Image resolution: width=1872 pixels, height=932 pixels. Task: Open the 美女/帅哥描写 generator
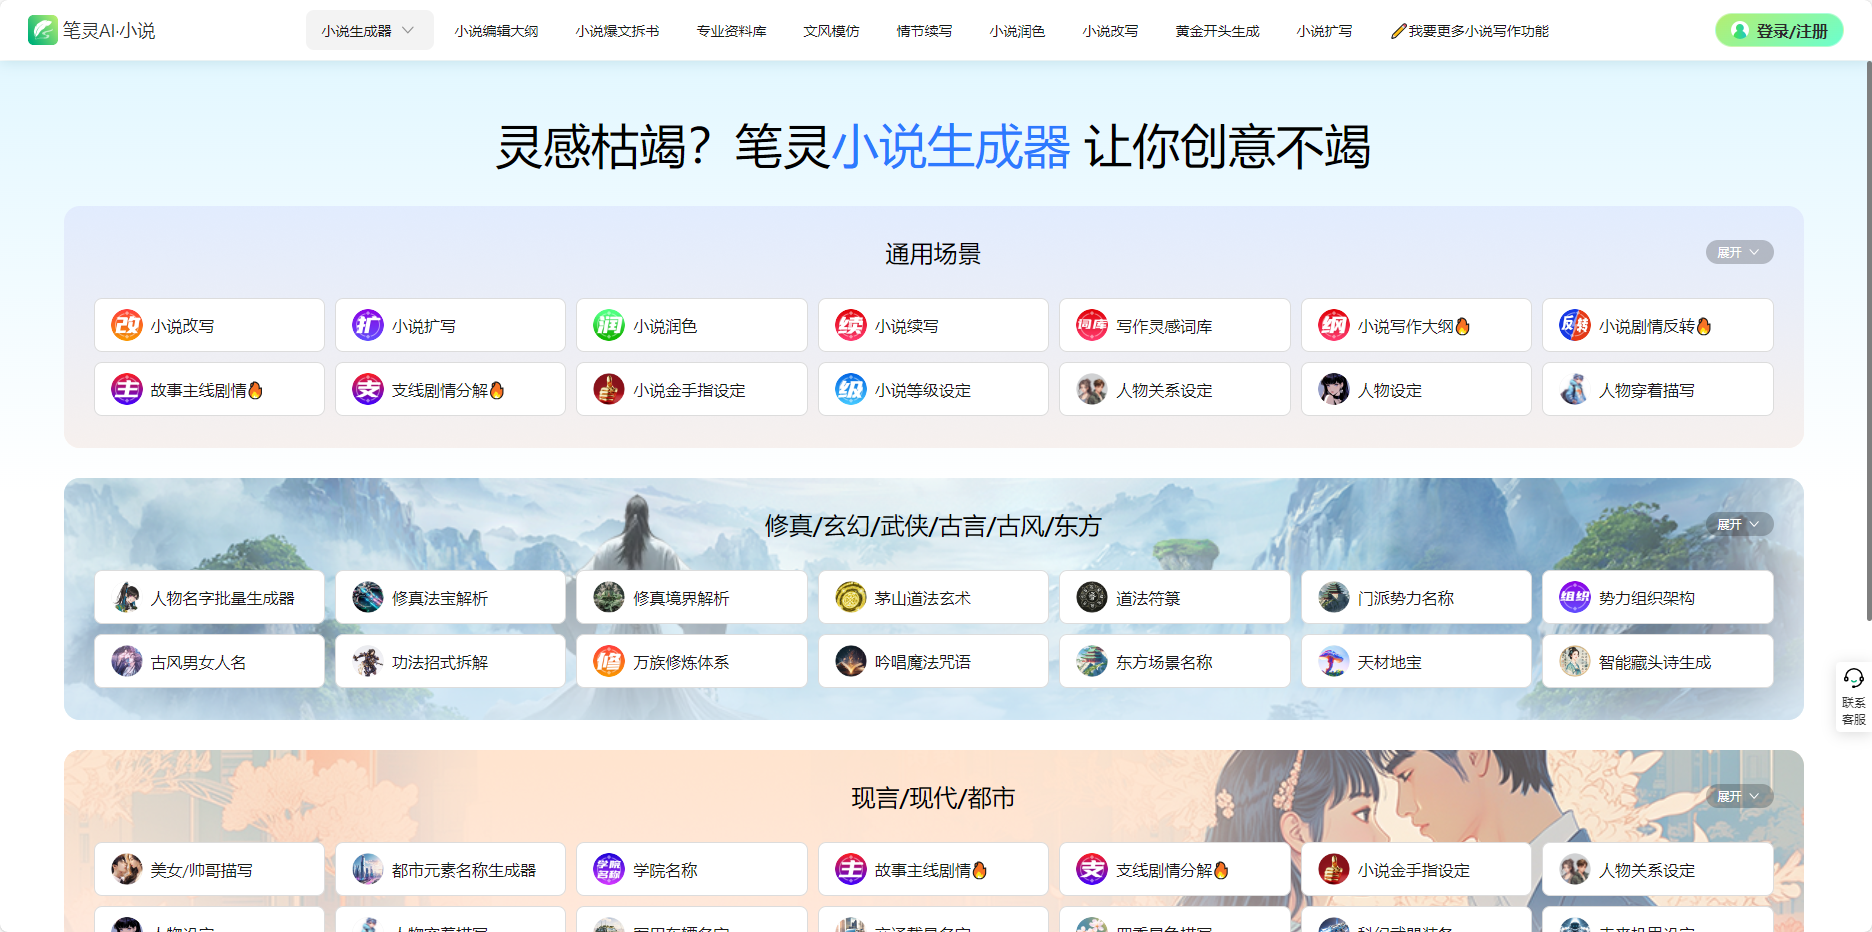point(209,868)
